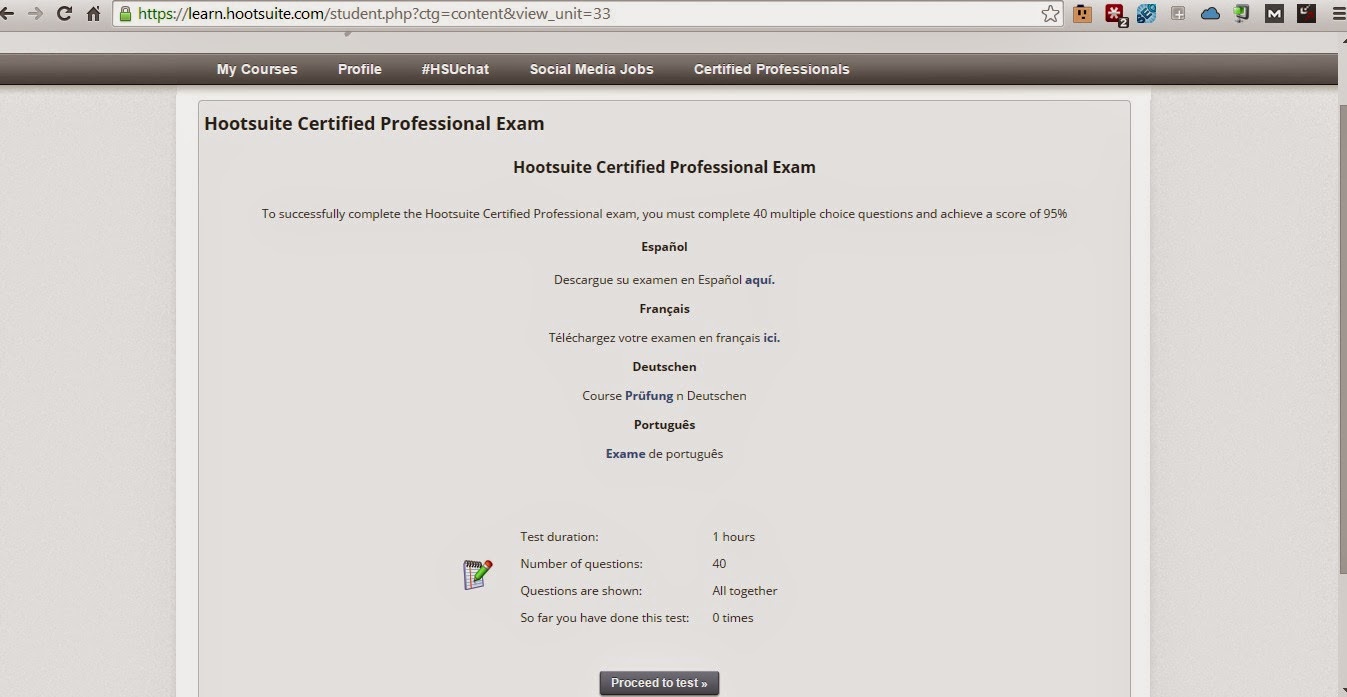Click the notepad pencil test icon
The width and height of the screenshot is (1347, 697).
477,575
